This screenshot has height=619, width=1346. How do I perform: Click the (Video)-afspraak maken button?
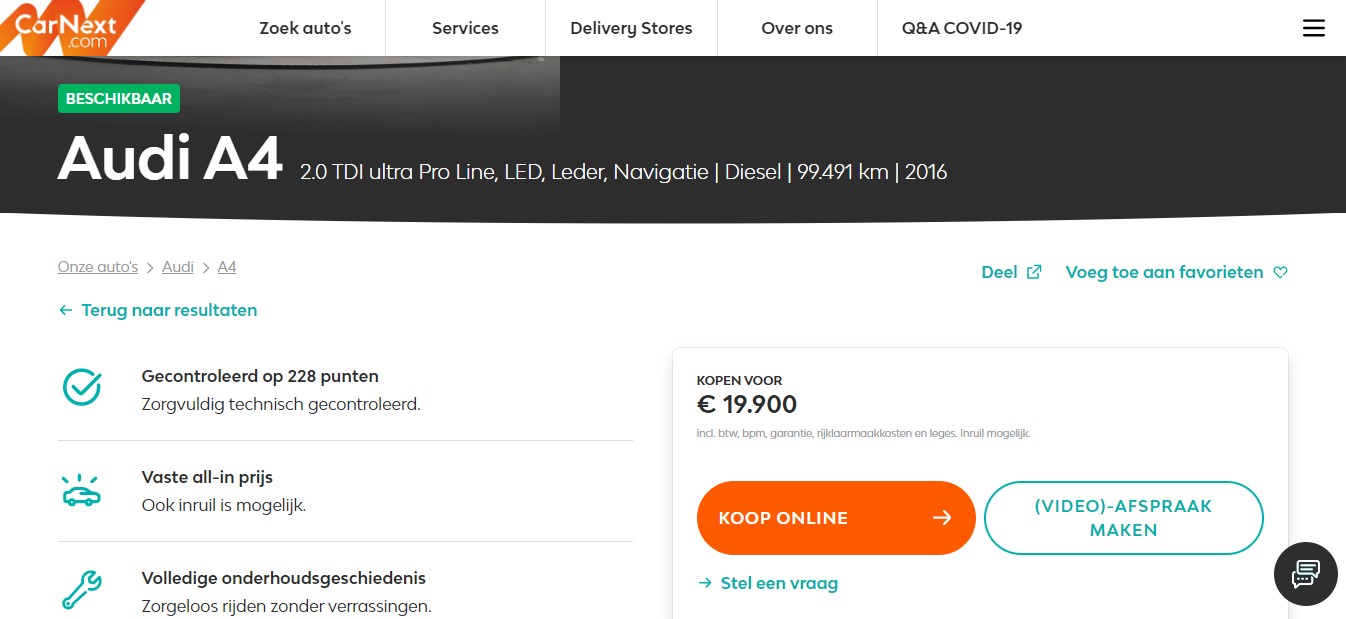click(1123, 518)
